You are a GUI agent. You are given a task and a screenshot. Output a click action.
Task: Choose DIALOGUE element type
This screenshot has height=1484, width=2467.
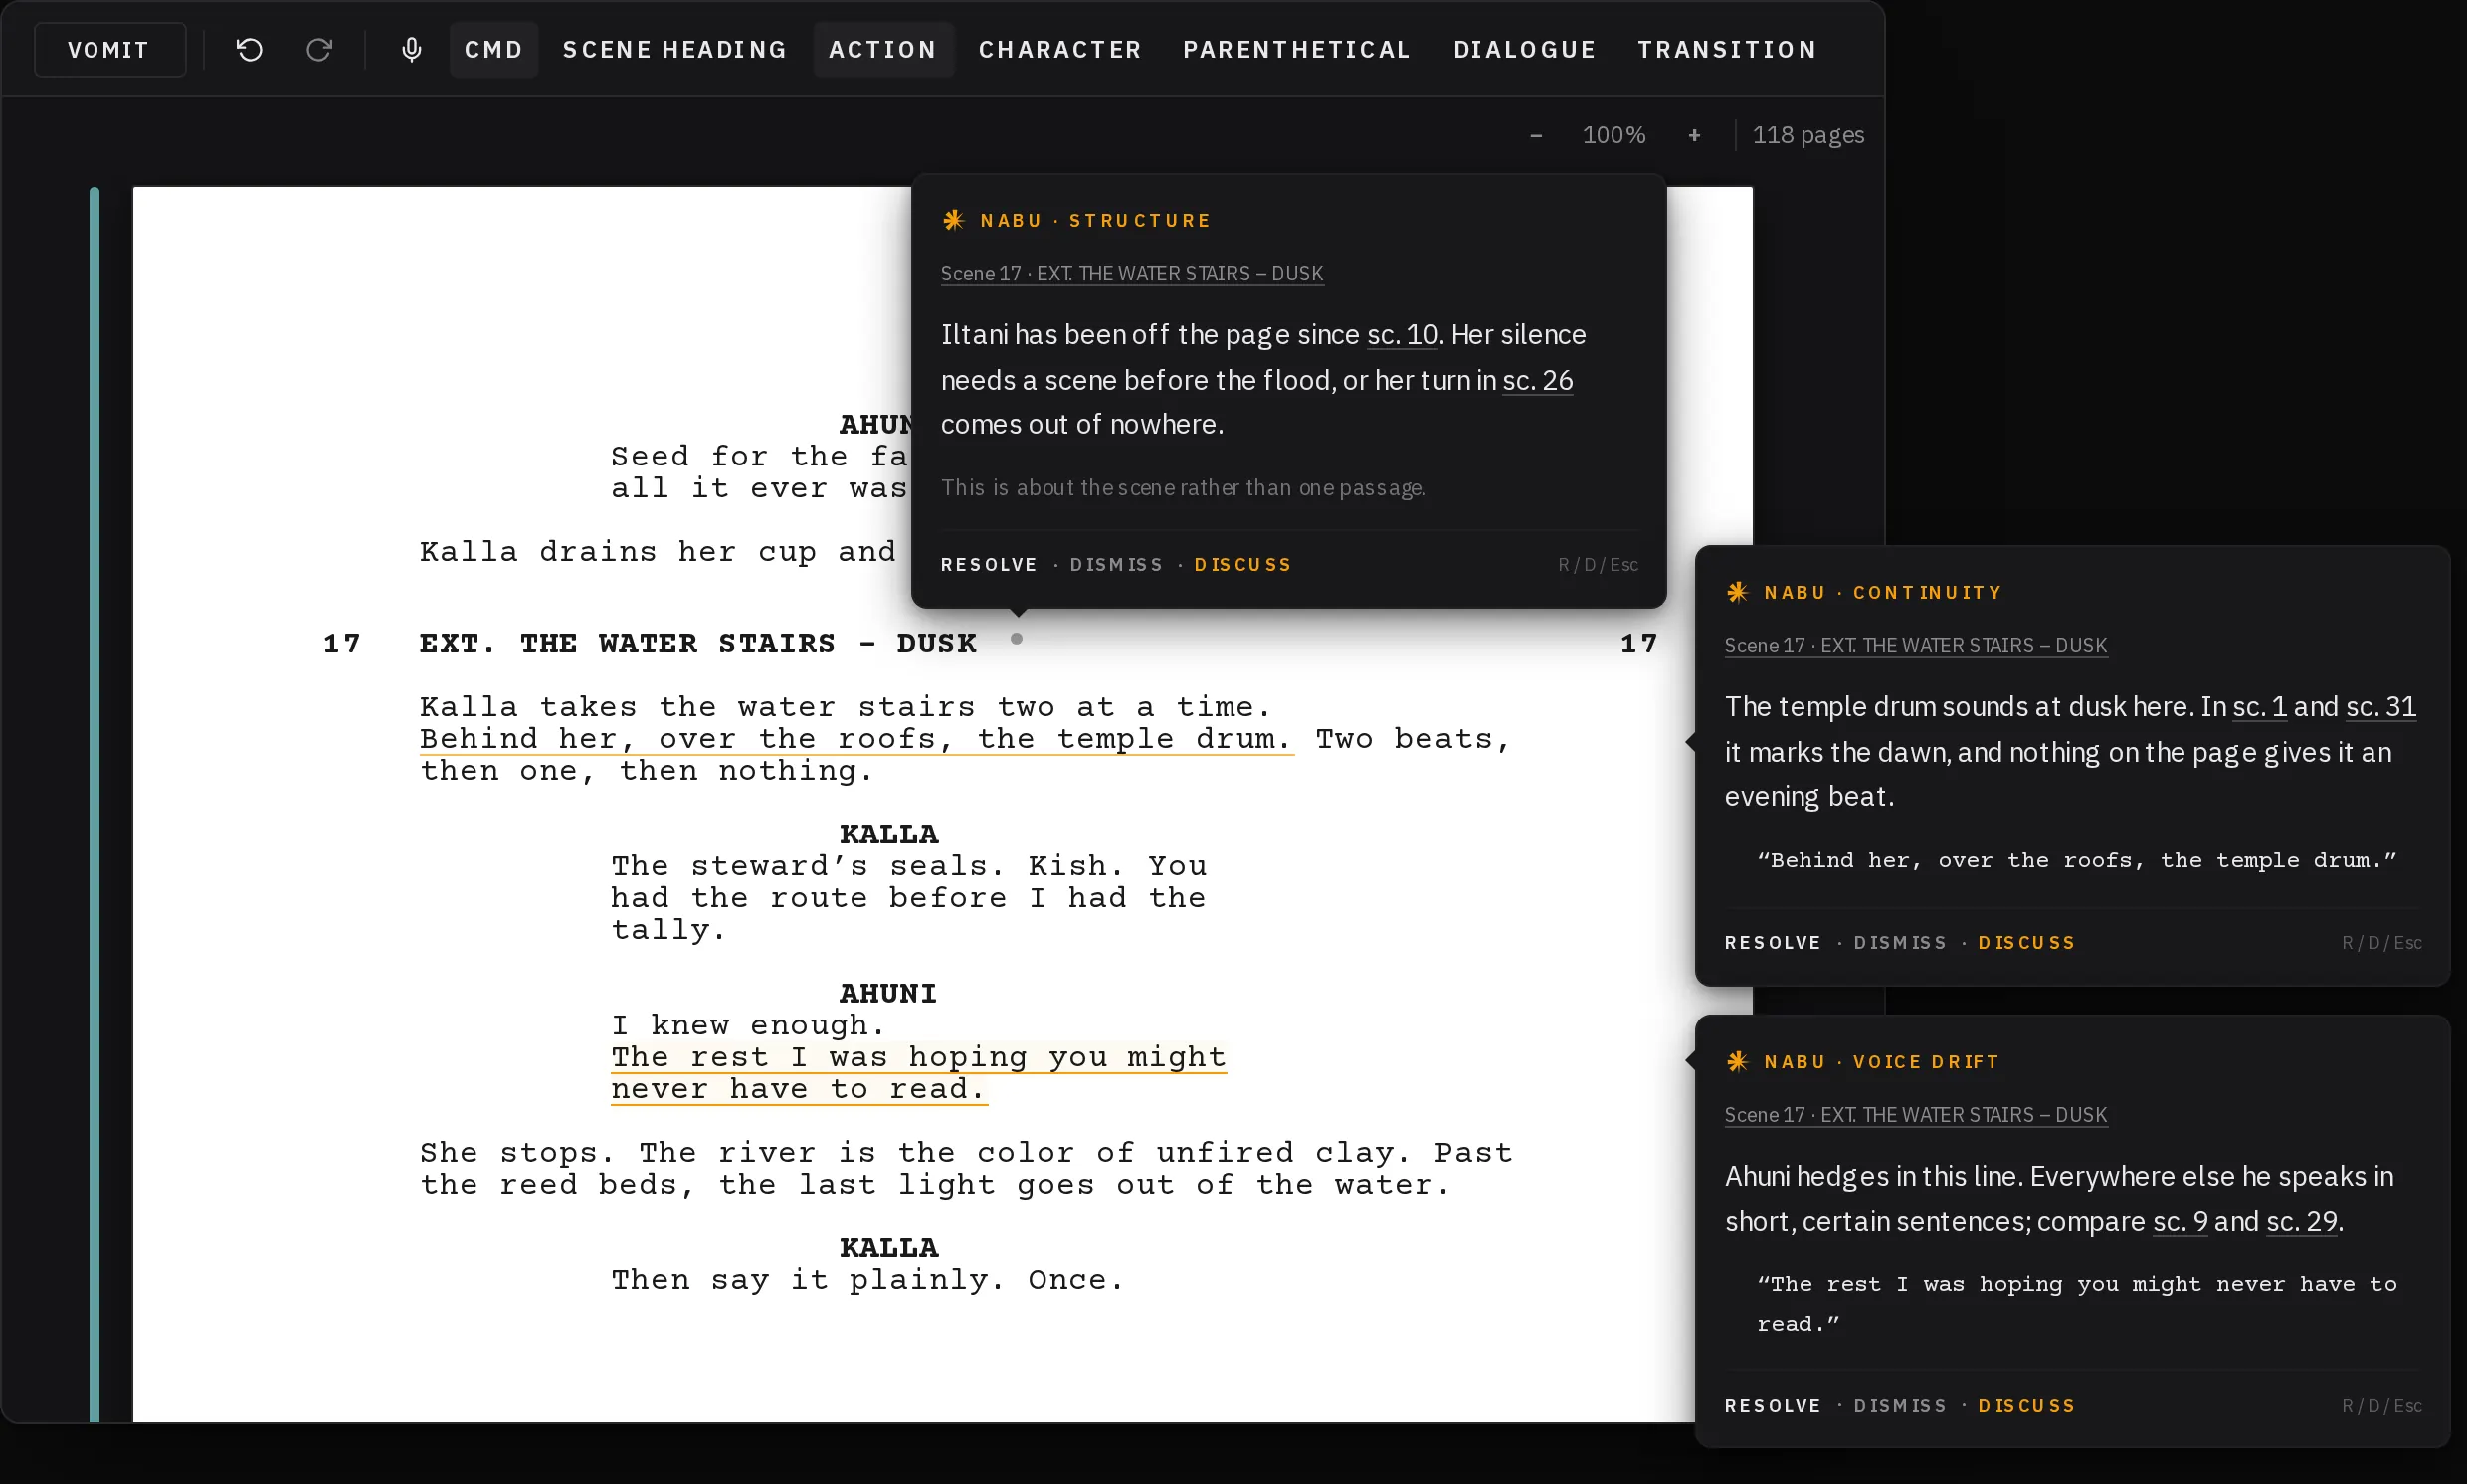(x=1525, y=49)
